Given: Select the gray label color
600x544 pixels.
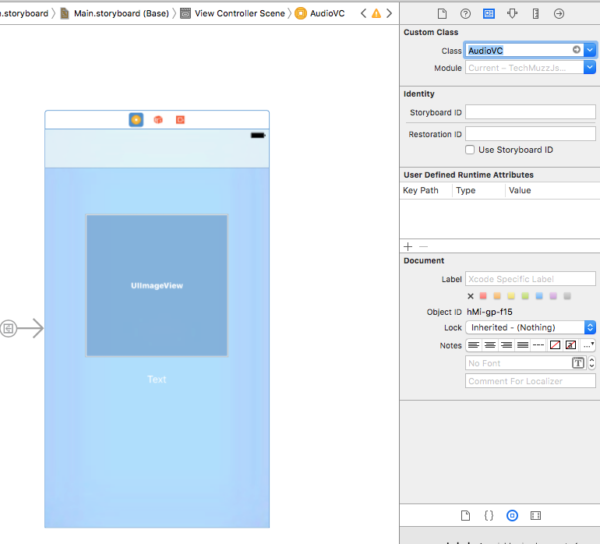Looking at the screenshot, I should (x=567, y=296).
